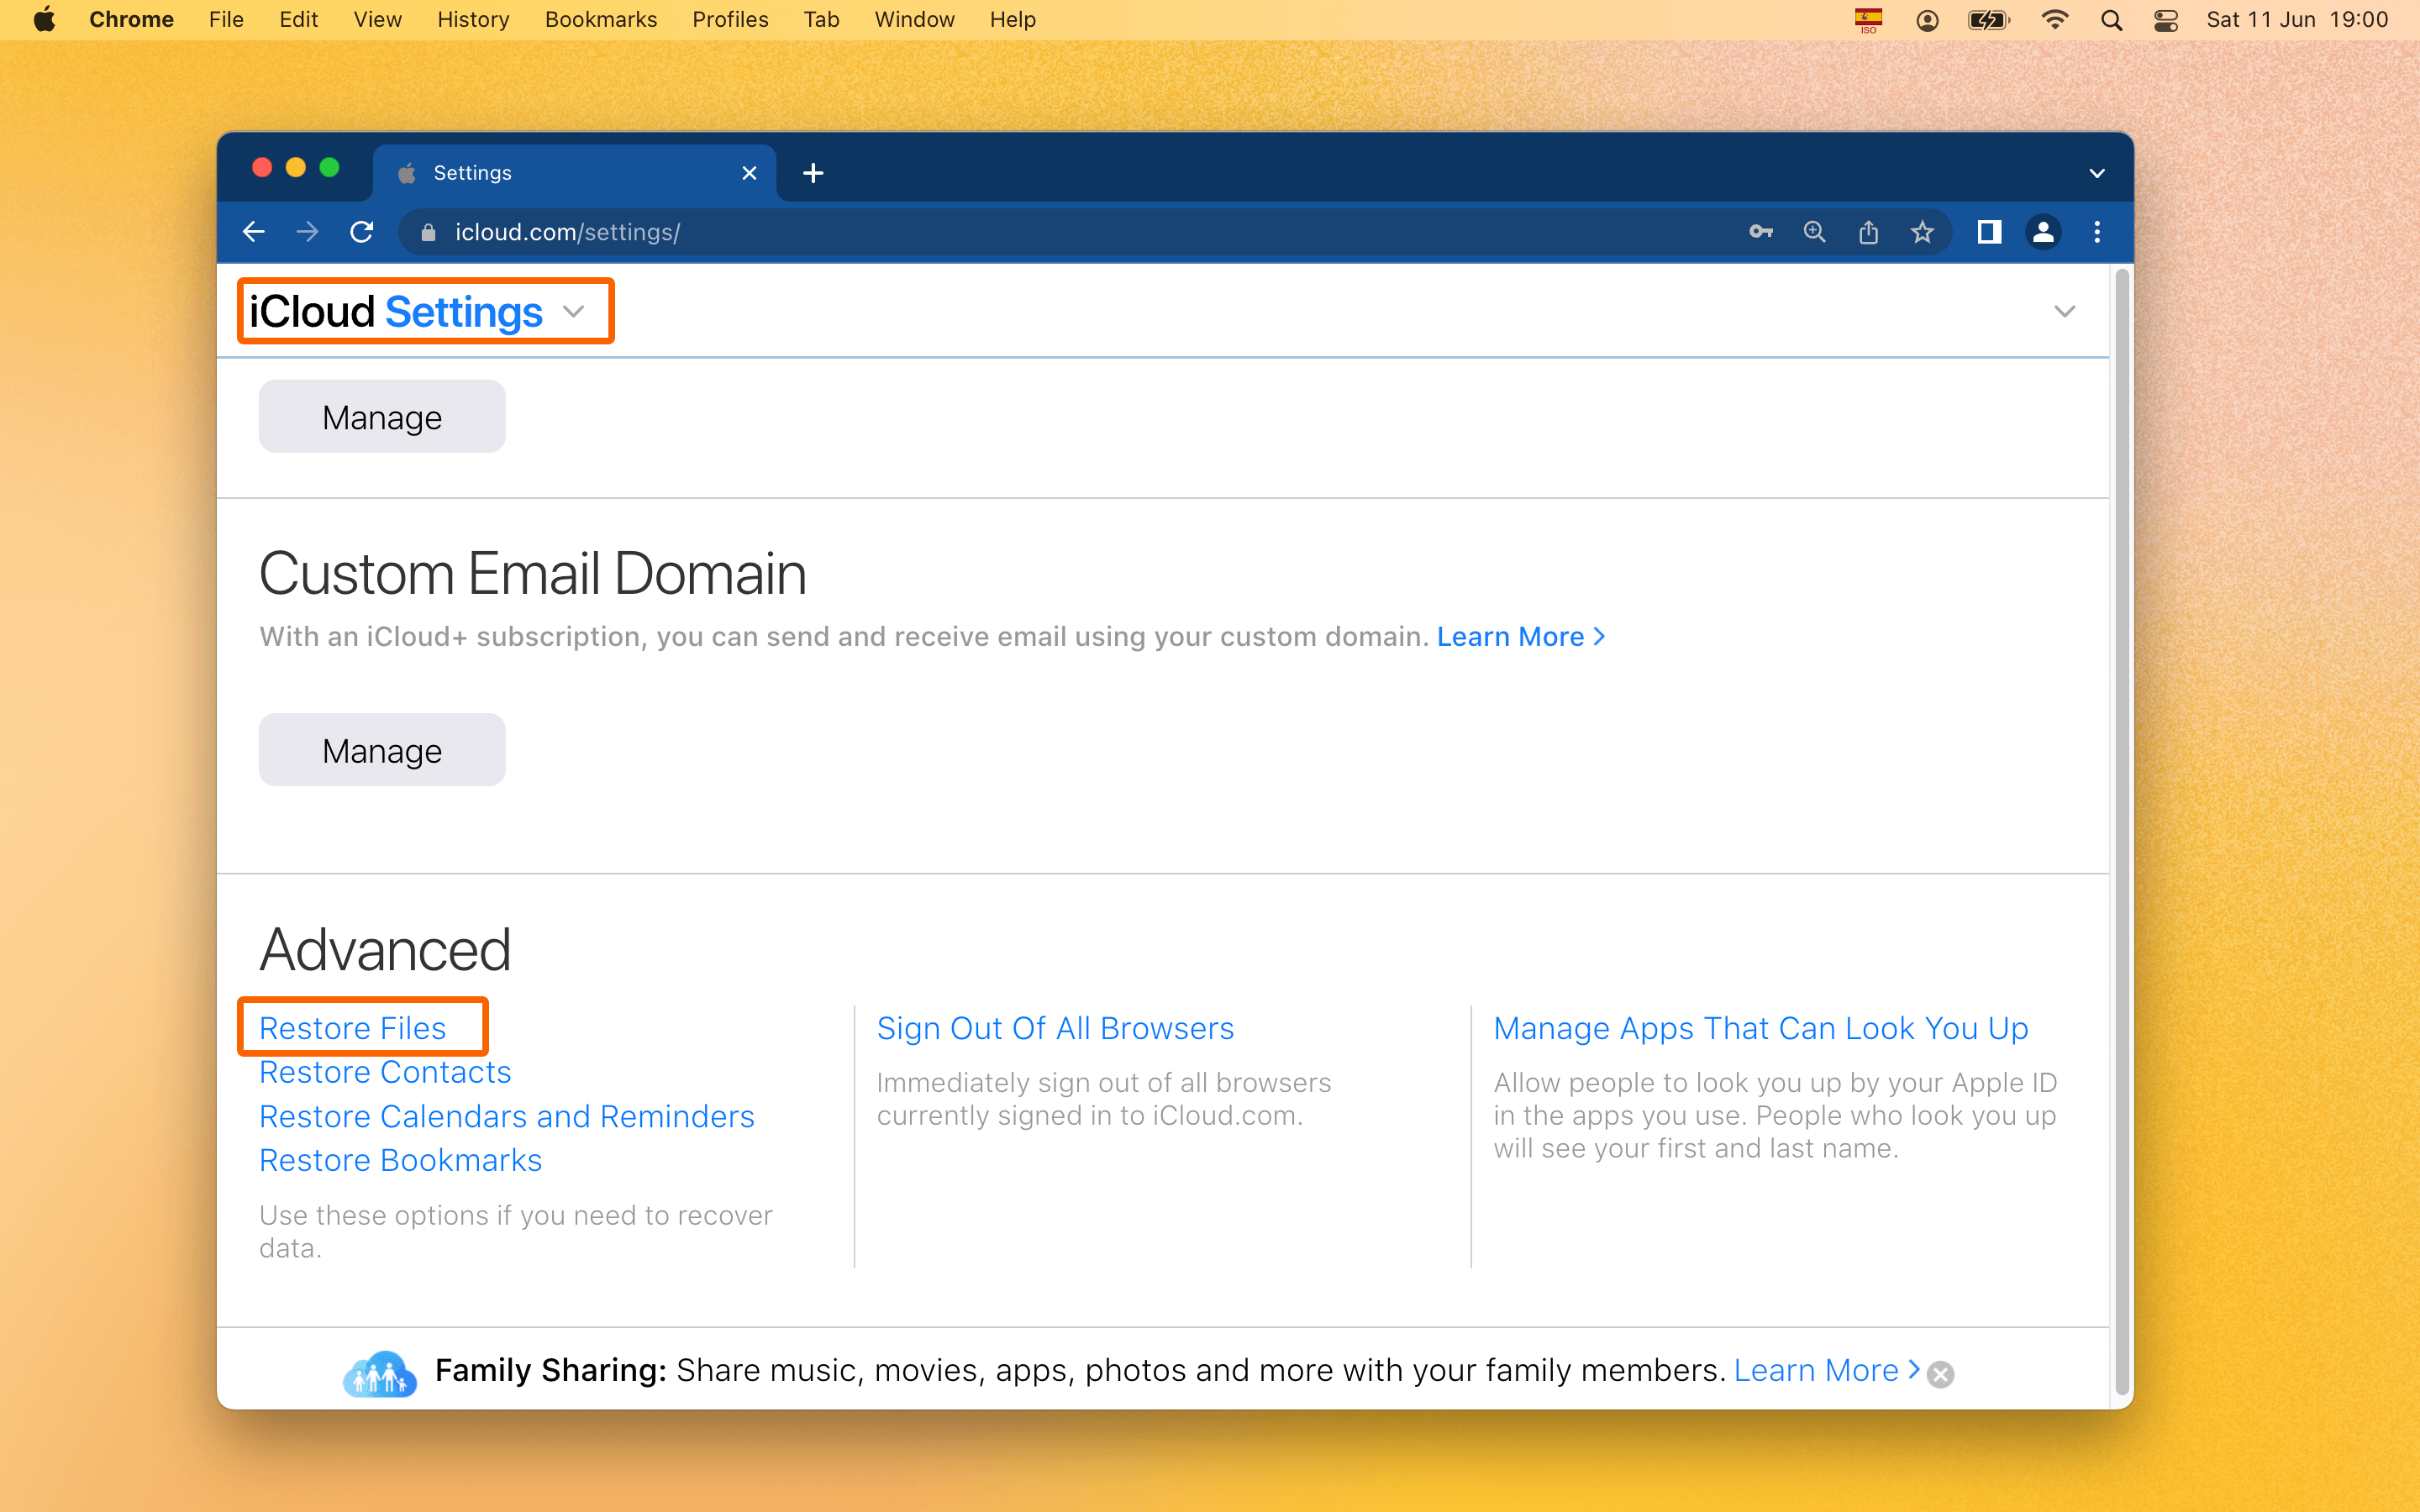2420x1512 pixels.
Task: Open the Bookmarks menu
Action: click(600, 20)
